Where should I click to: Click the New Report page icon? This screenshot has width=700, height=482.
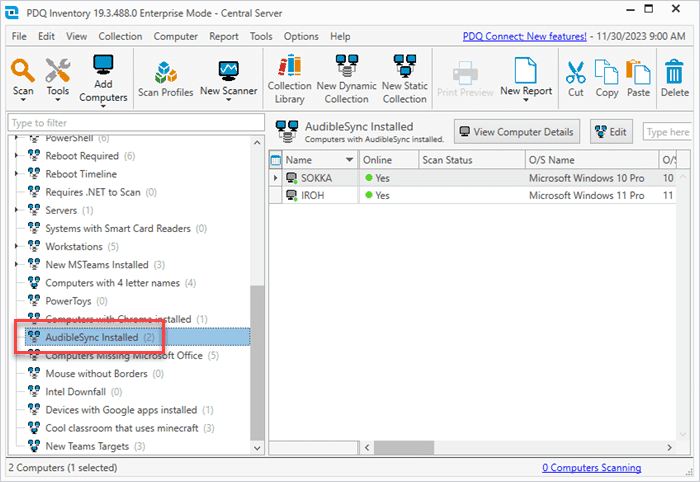click(x=525, y=70)
